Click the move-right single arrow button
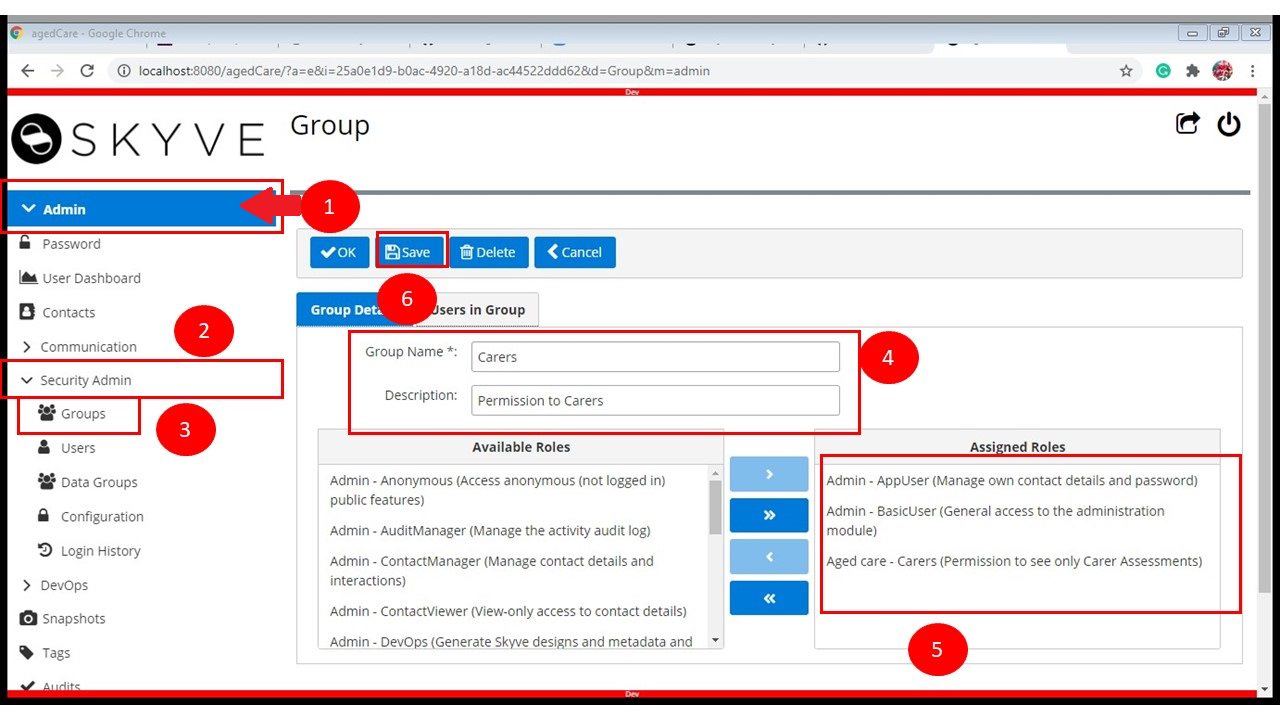 pos(769,474)
